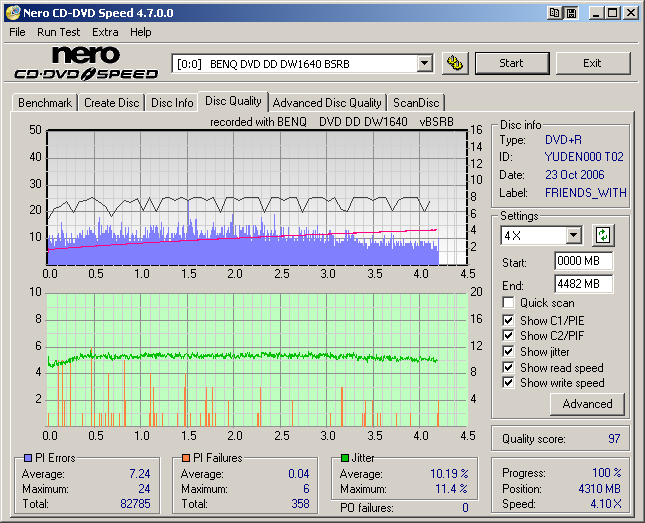Click the save screenshot floppy icon

tap(571, 13)
